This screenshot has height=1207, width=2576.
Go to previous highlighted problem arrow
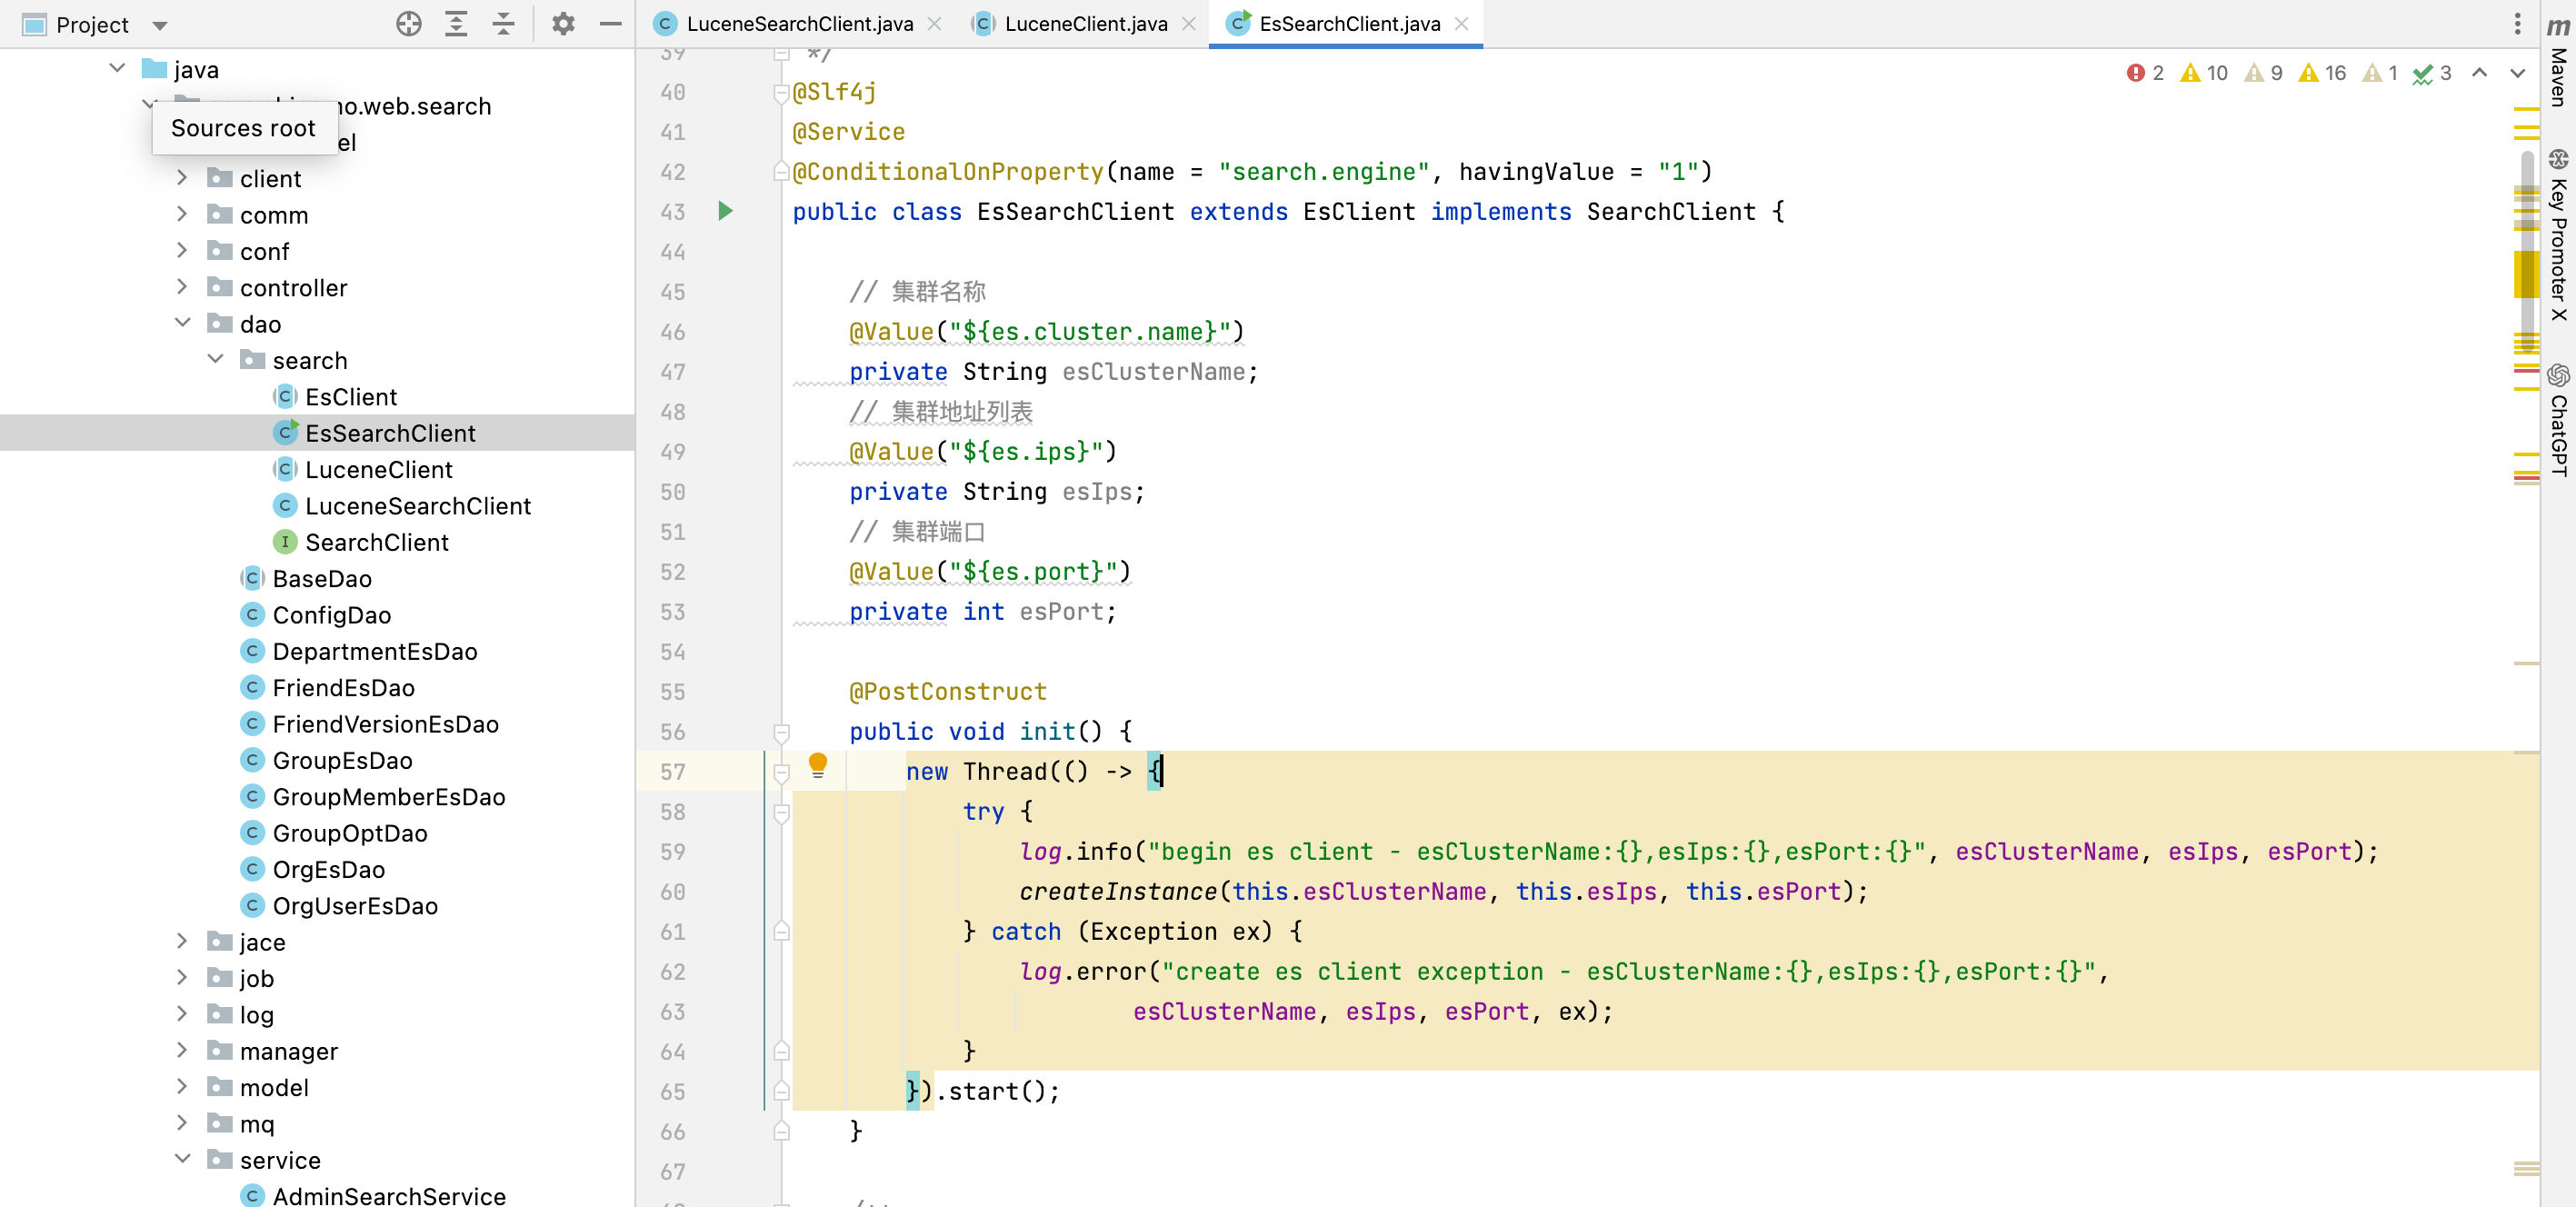[x=2479, y=73]
